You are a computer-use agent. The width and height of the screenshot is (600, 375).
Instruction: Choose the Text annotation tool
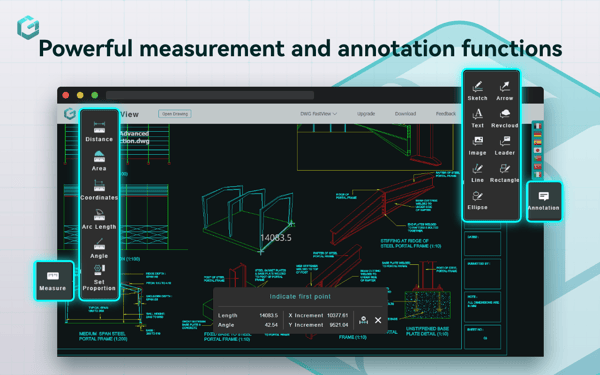click(477, 118)
